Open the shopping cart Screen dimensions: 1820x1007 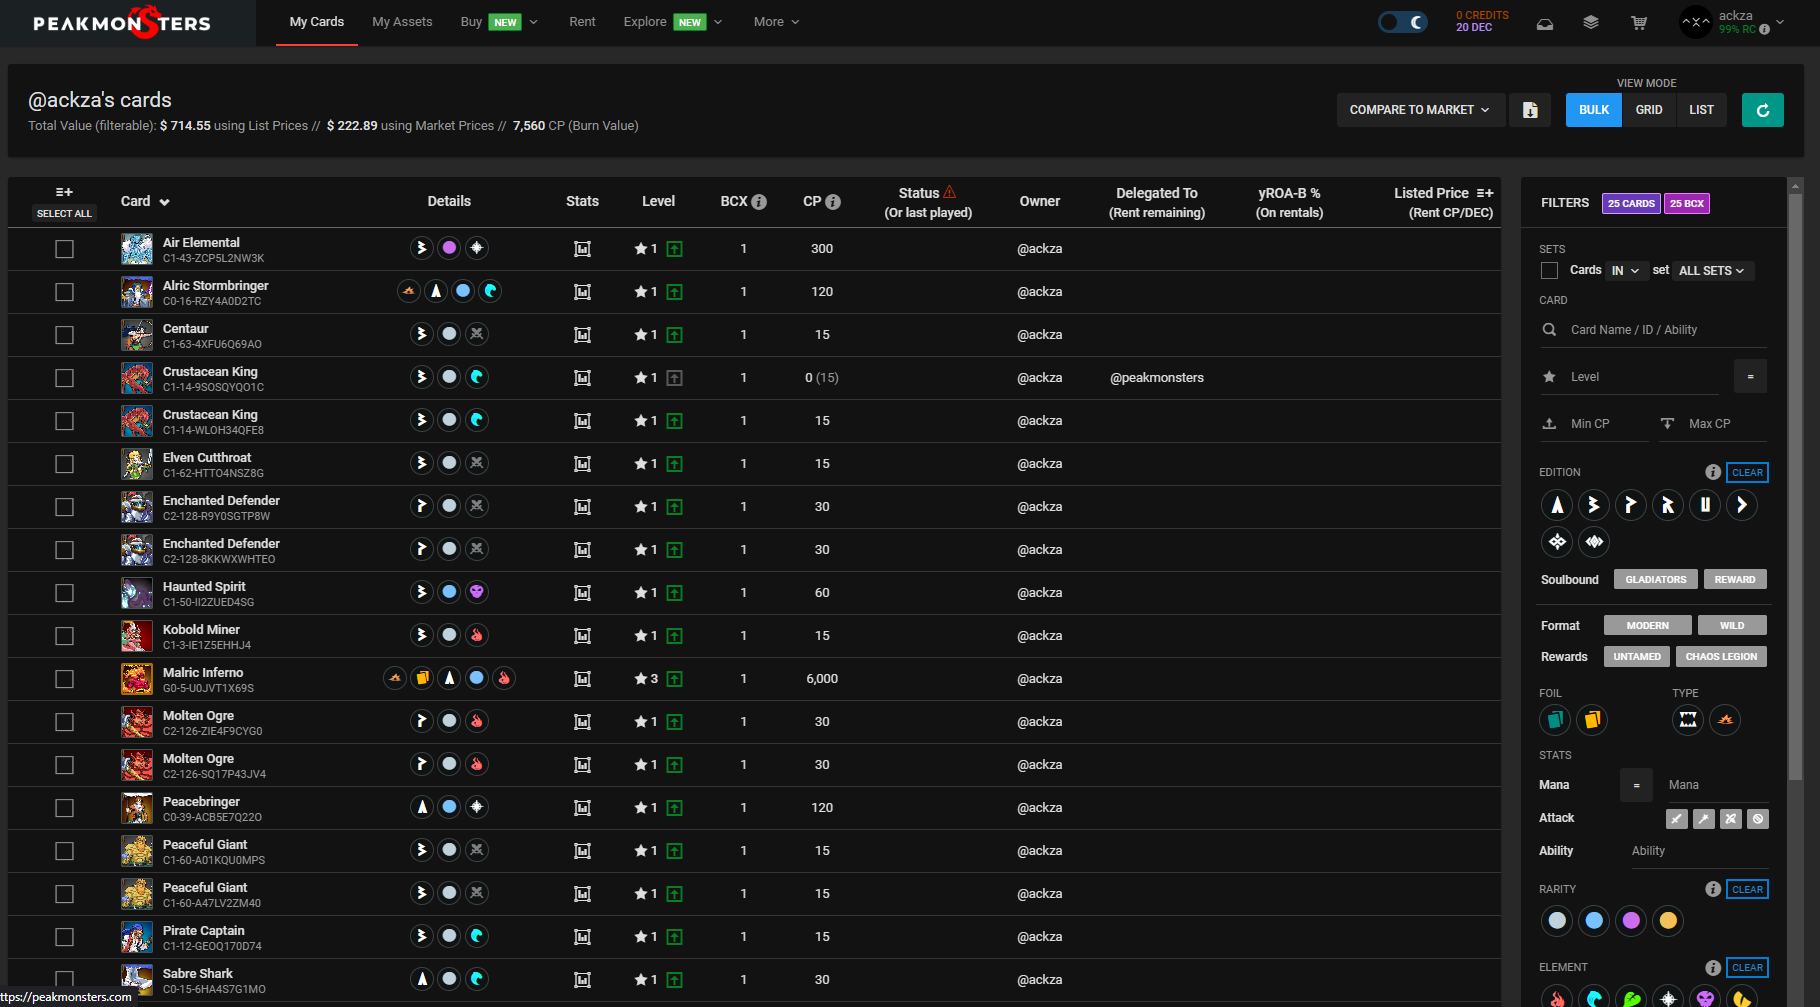(x=1639, y=22)
